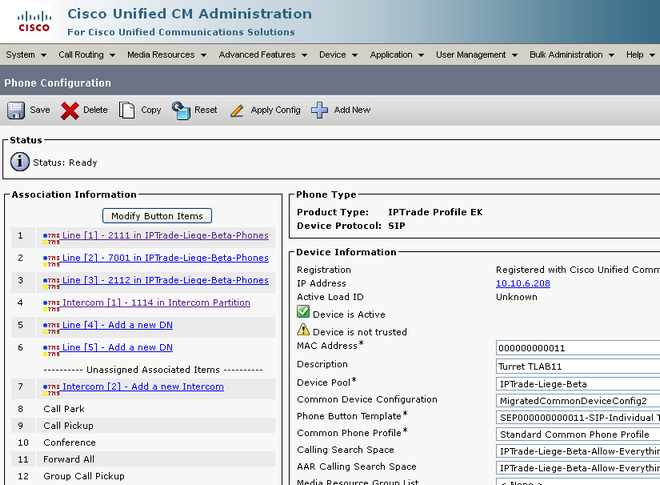
Task: Click the warning triangle by Device is not trusted
Action: click(x=303, y=330)
